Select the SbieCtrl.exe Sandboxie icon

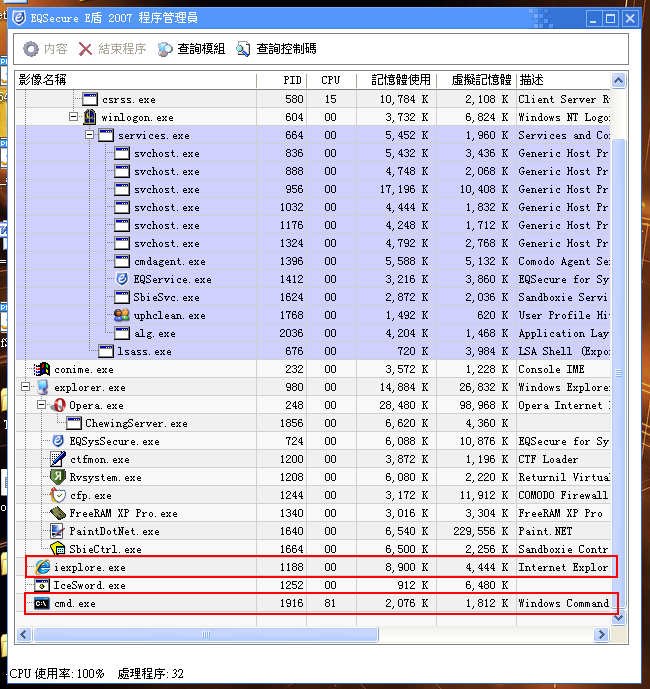(58, 549)
